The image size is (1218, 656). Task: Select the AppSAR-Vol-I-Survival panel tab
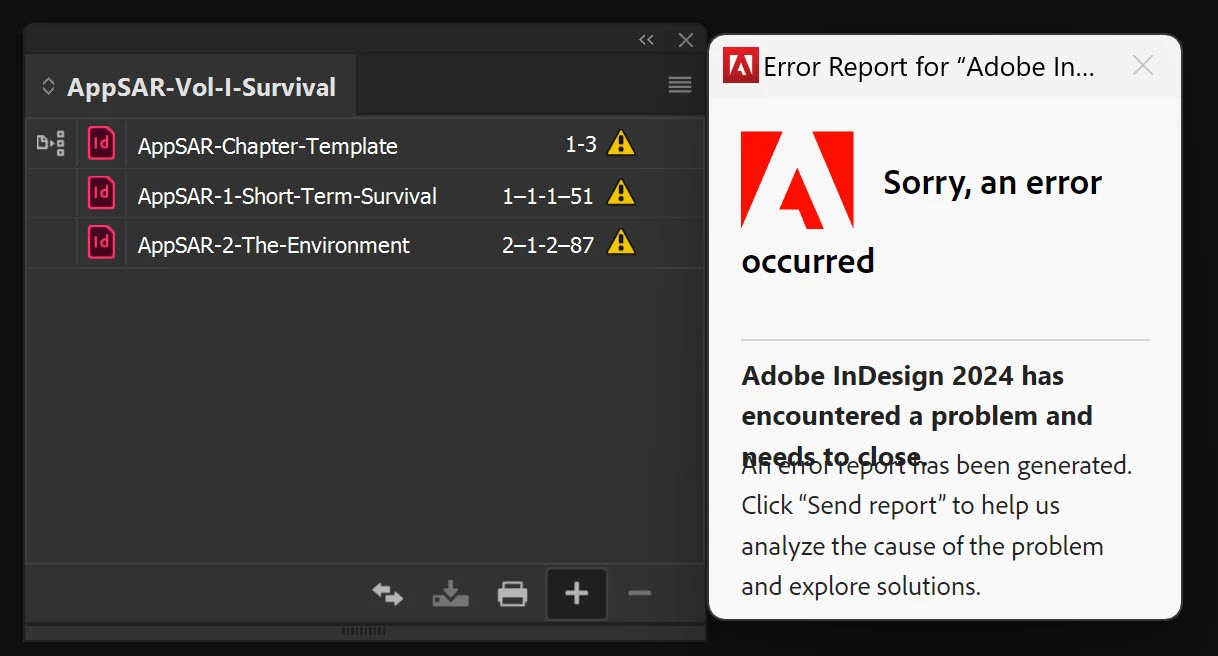[x=201, y=87]
